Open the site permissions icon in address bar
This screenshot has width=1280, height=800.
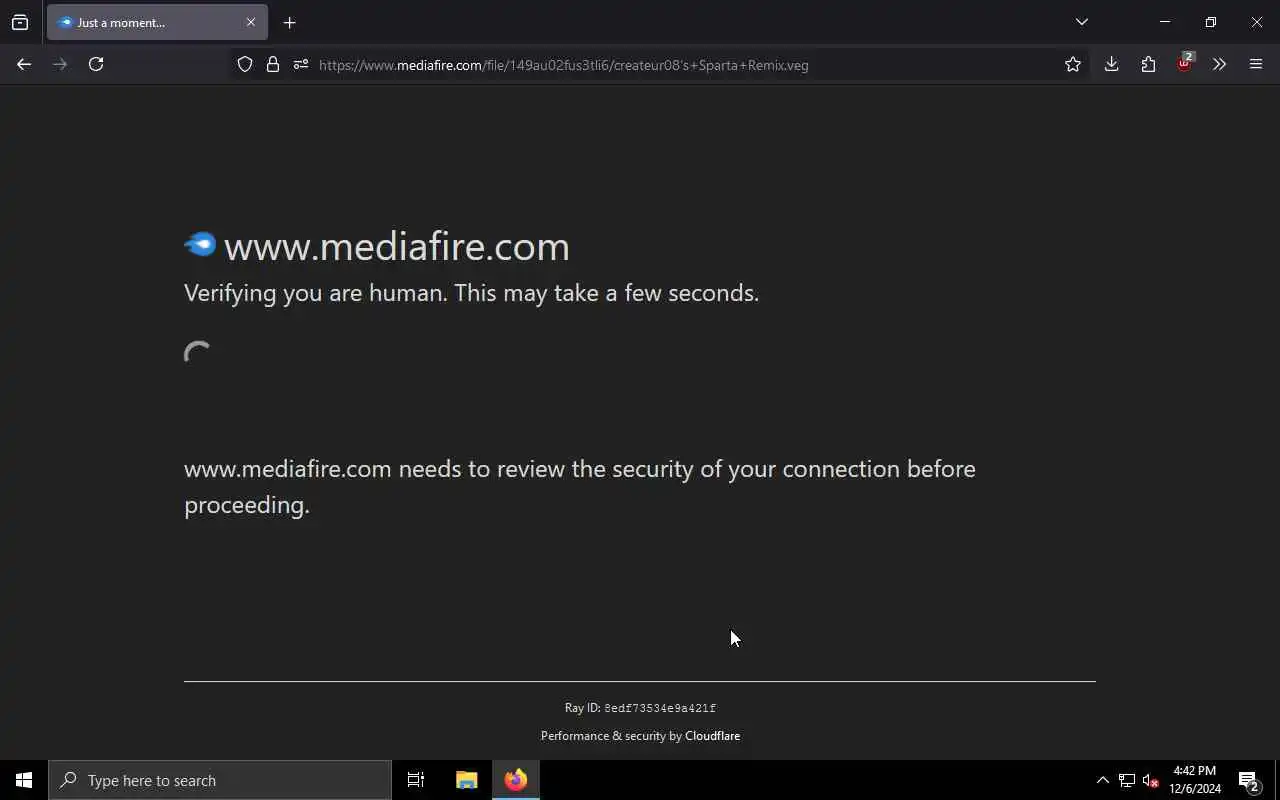(x=301, y=65)
